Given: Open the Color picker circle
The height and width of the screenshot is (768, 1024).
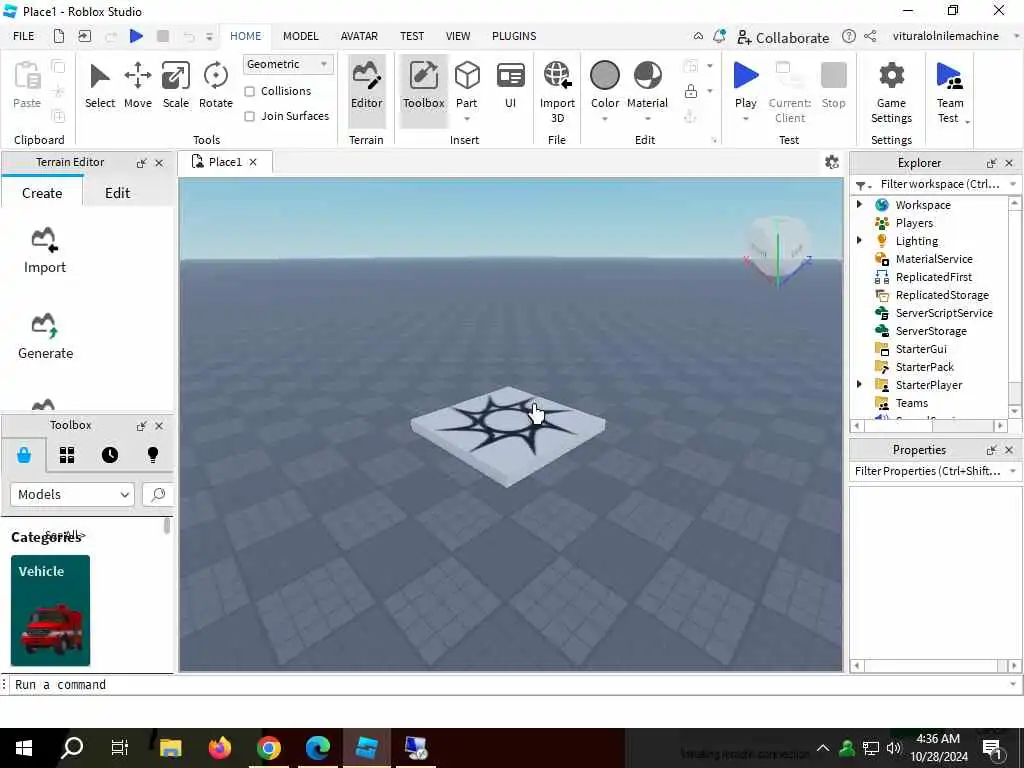Looking at the screenshot, I should pyautogui.click(x=605, y=75).
